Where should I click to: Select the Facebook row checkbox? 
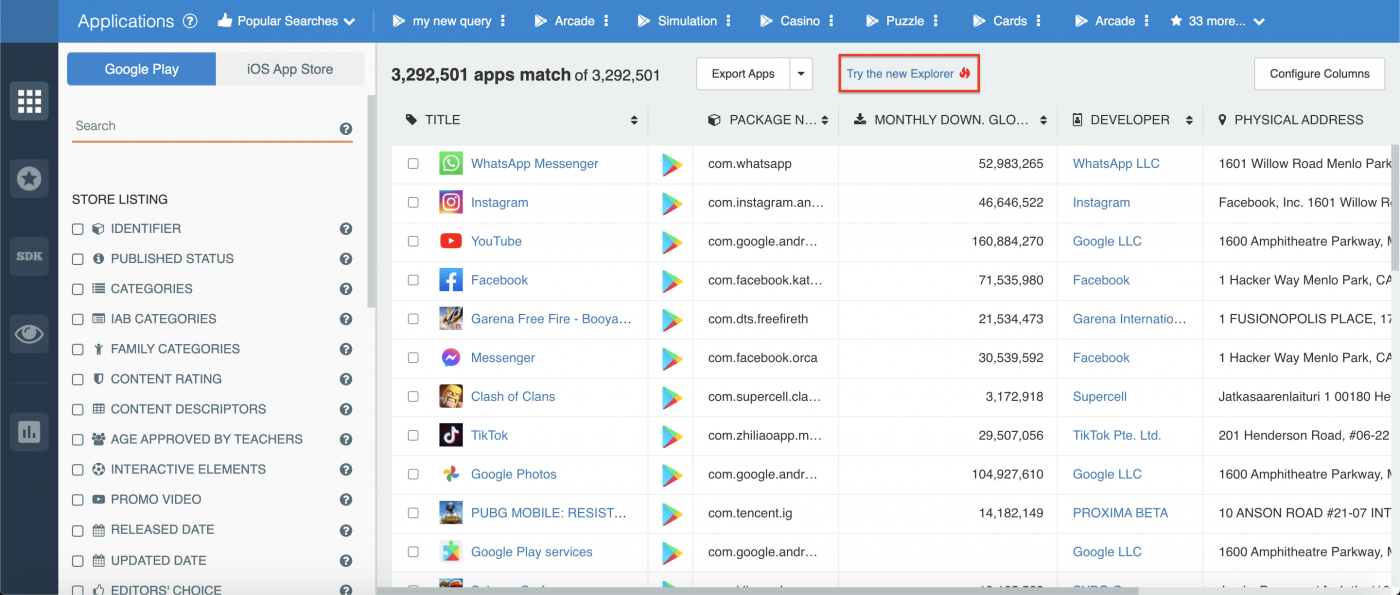(x=413, y=280)
